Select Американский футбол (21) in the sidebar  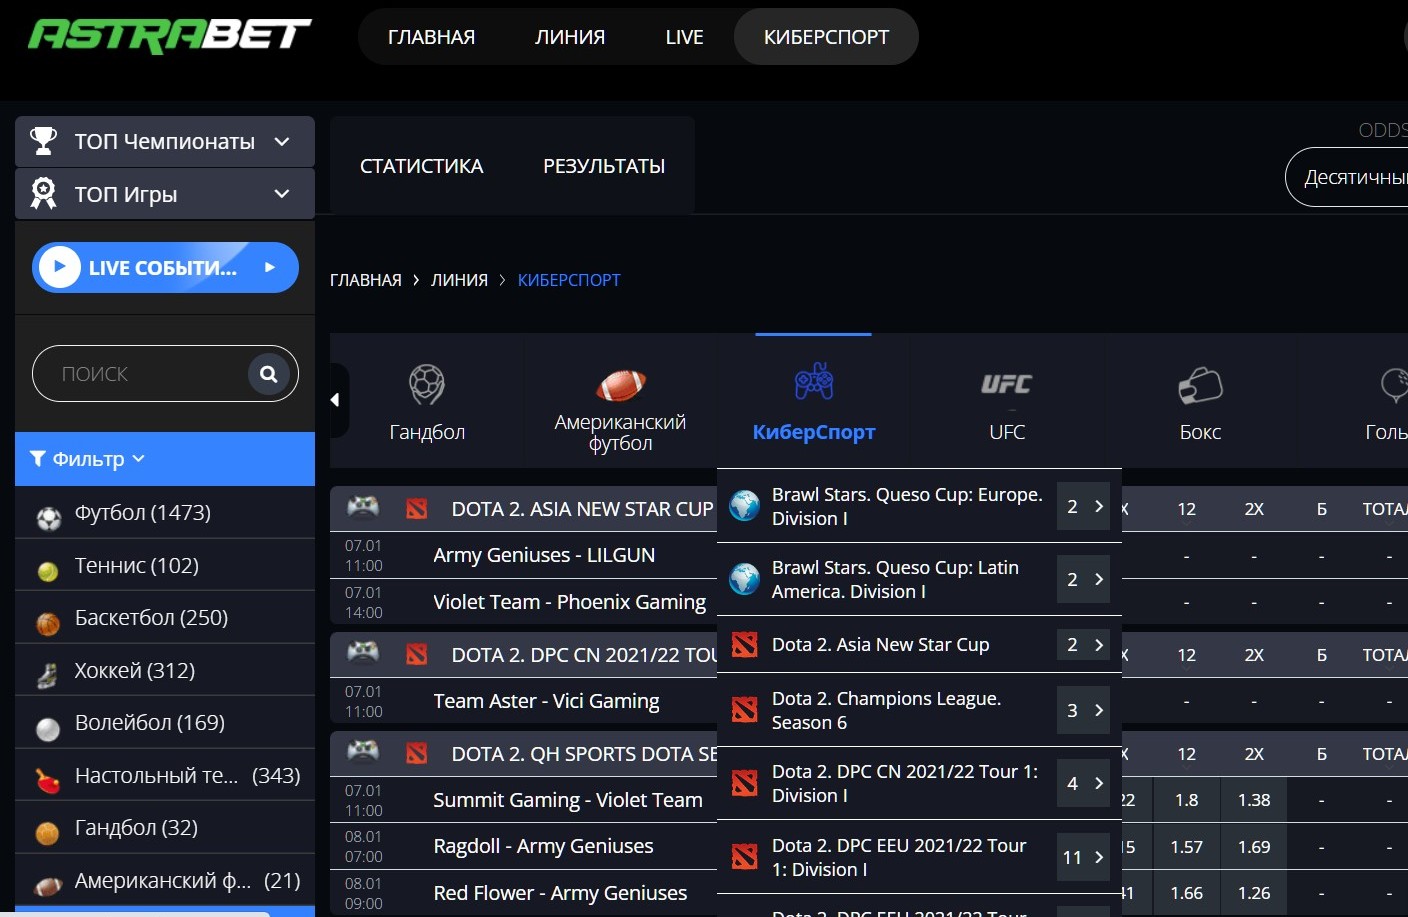tap(165, 881)
